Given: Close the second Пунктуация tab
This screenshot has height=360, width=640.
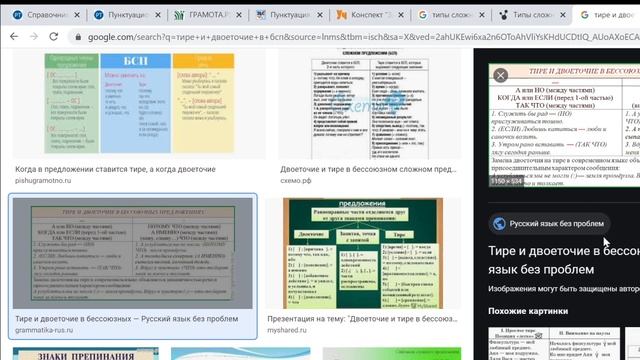Looking at the screenshot, I should (158, 15).
